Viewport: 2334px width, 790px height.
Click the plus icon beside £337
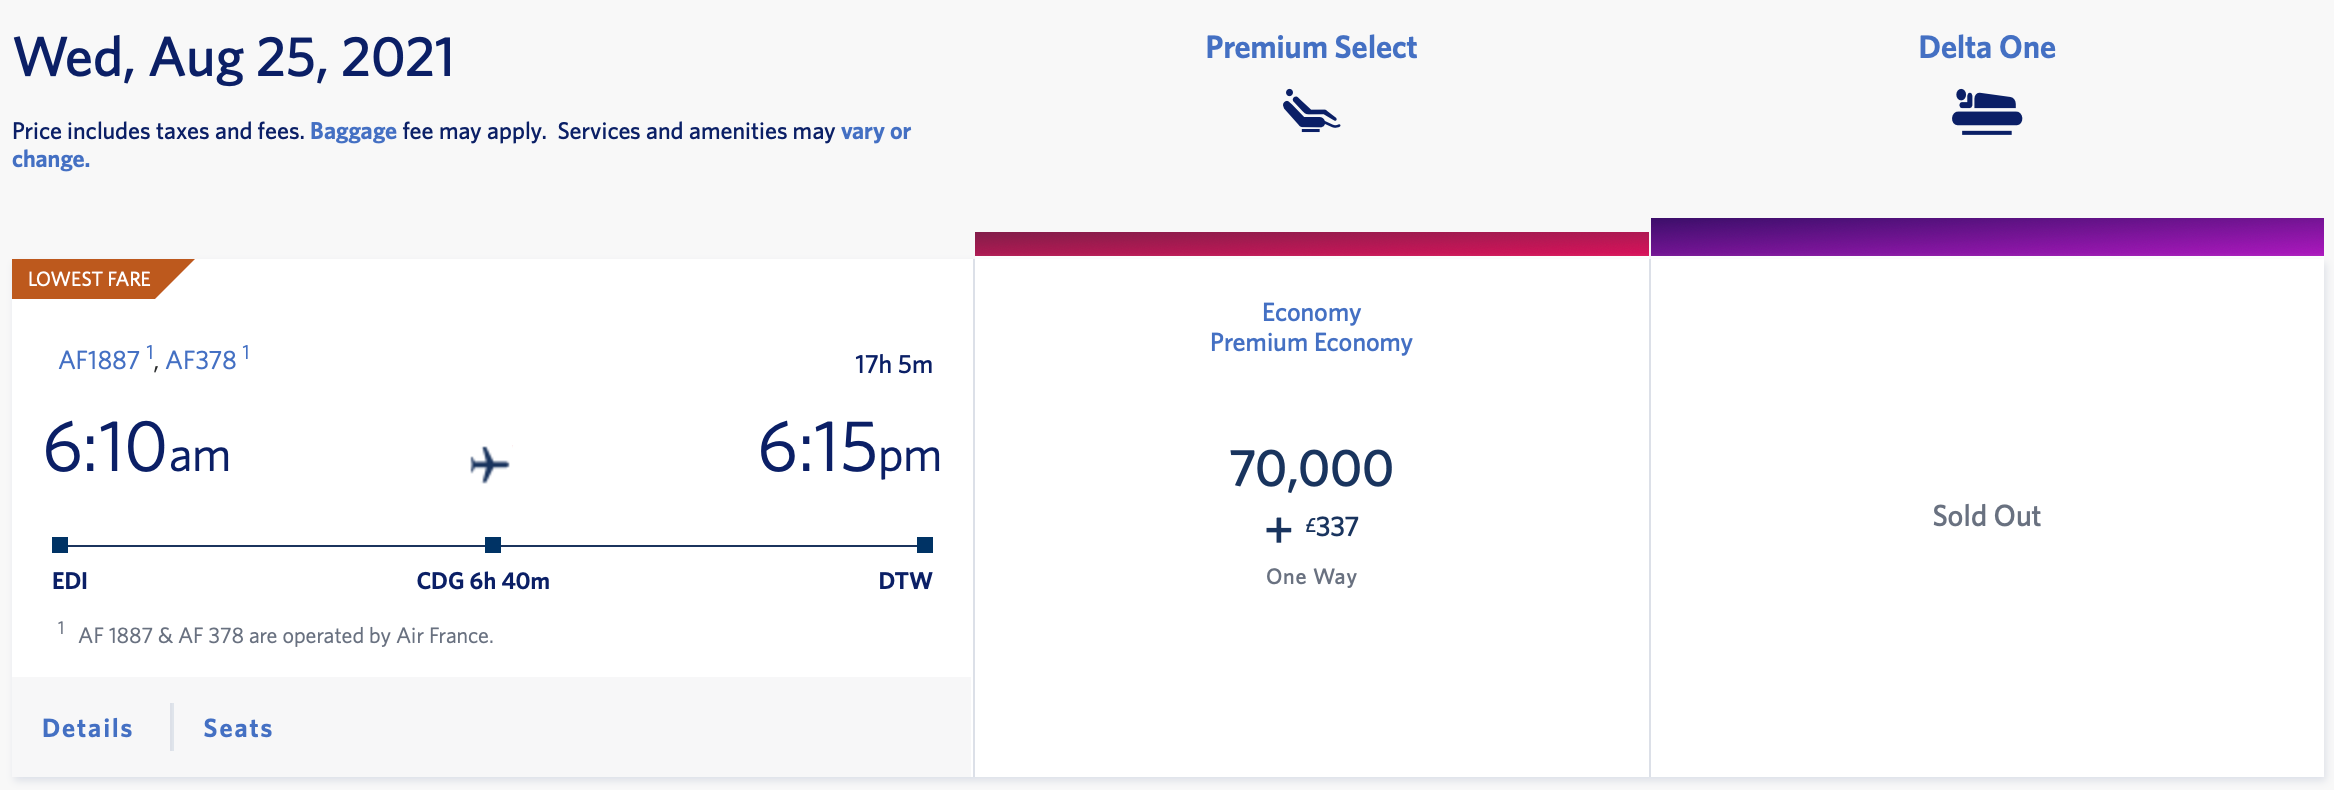click(x=1279, y=529)
